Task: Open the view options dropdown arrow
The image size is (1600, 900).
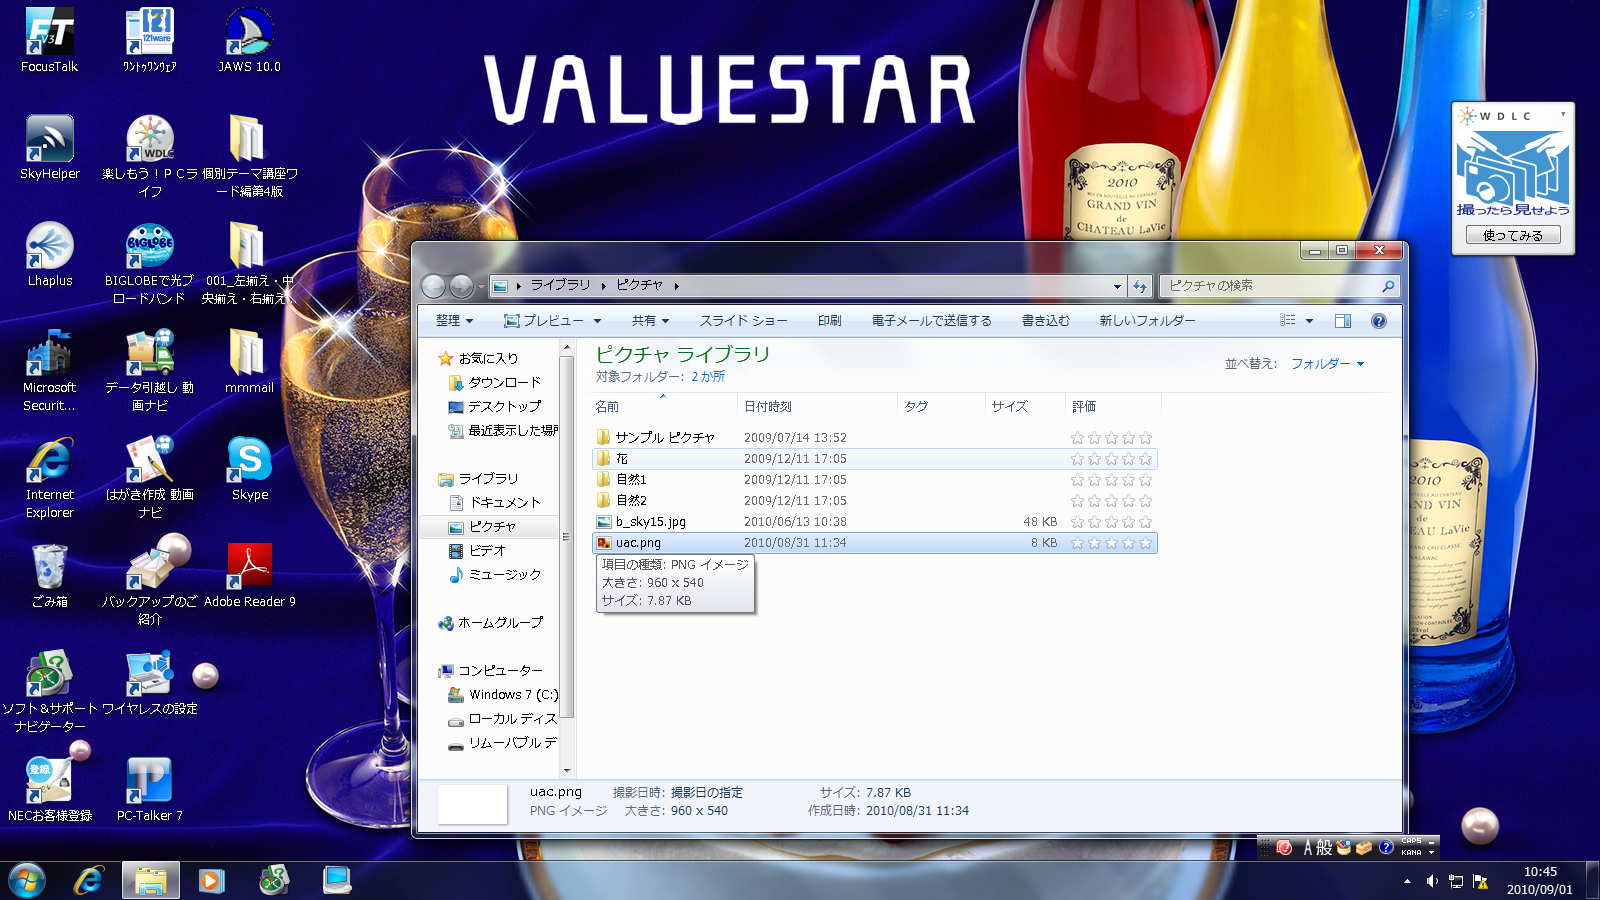Action: click(1309, 321)
